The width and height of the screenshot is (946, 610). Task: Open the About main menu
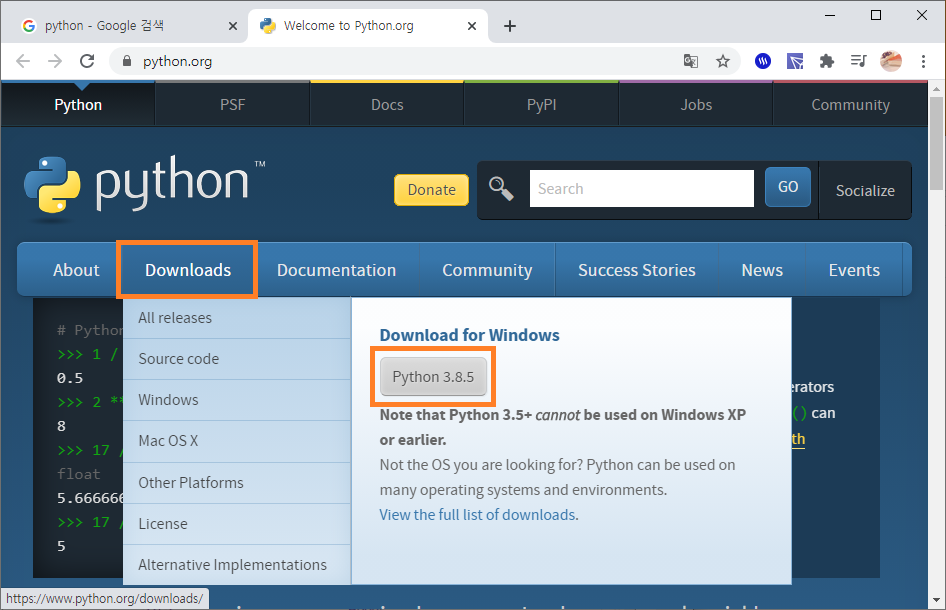point(76,270)
